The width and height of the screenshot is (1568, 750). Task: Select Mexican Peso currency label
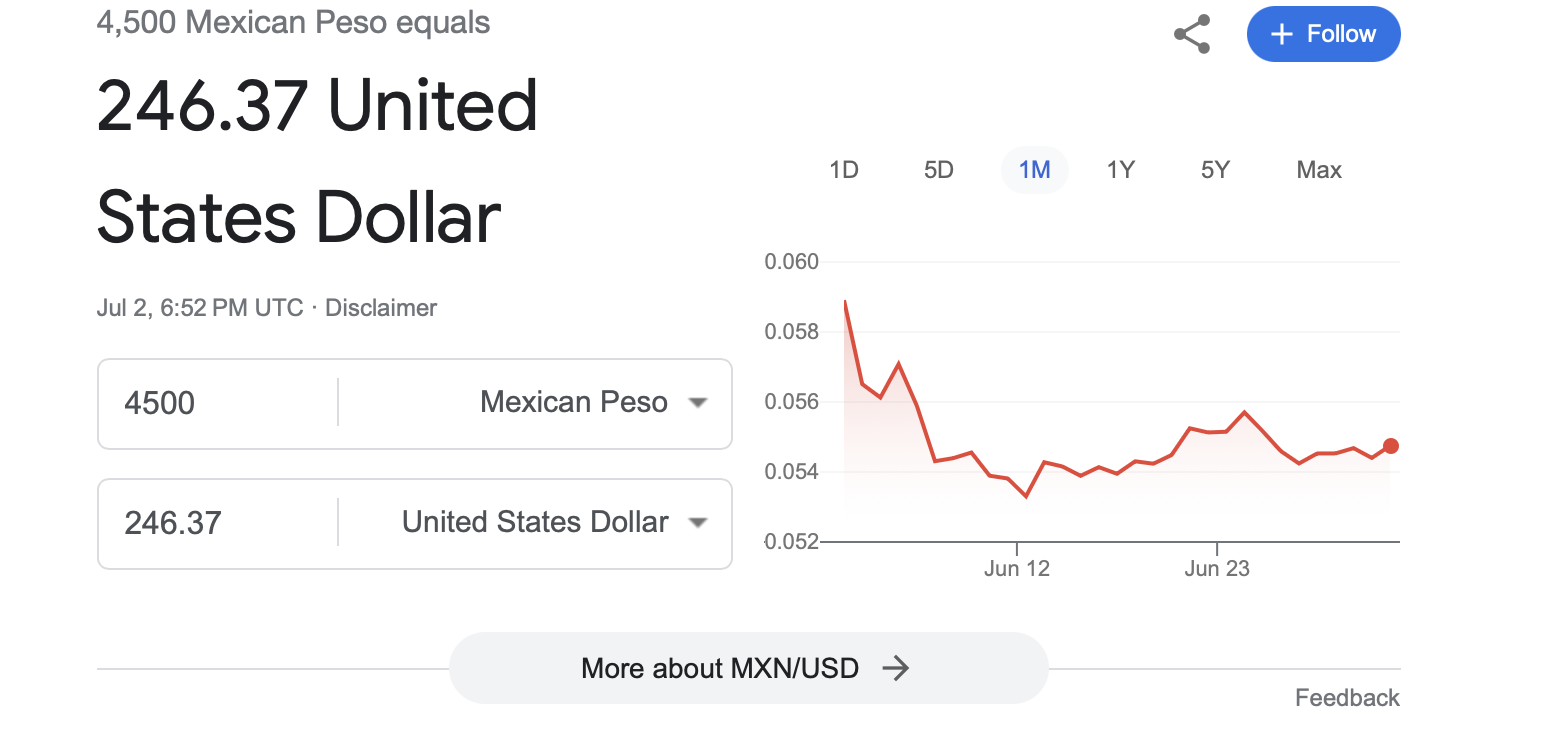point(573,402)
